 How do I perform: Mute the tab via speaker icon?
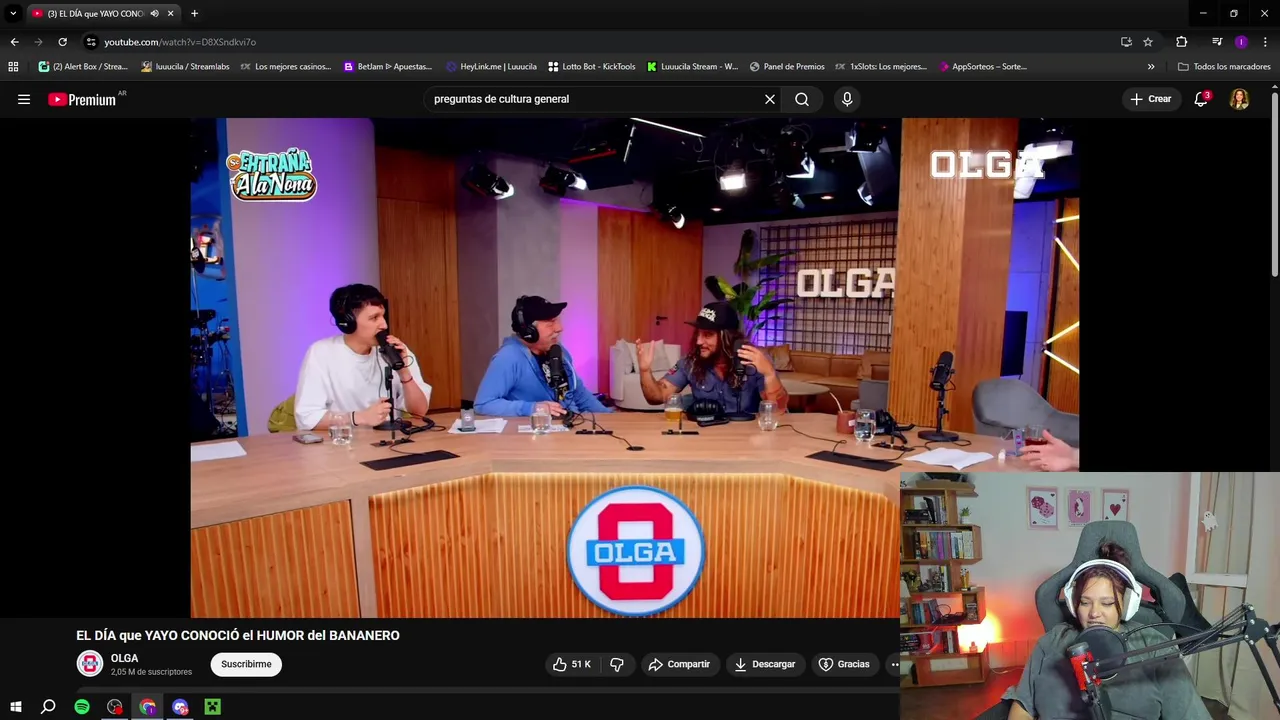coord(154,13)
